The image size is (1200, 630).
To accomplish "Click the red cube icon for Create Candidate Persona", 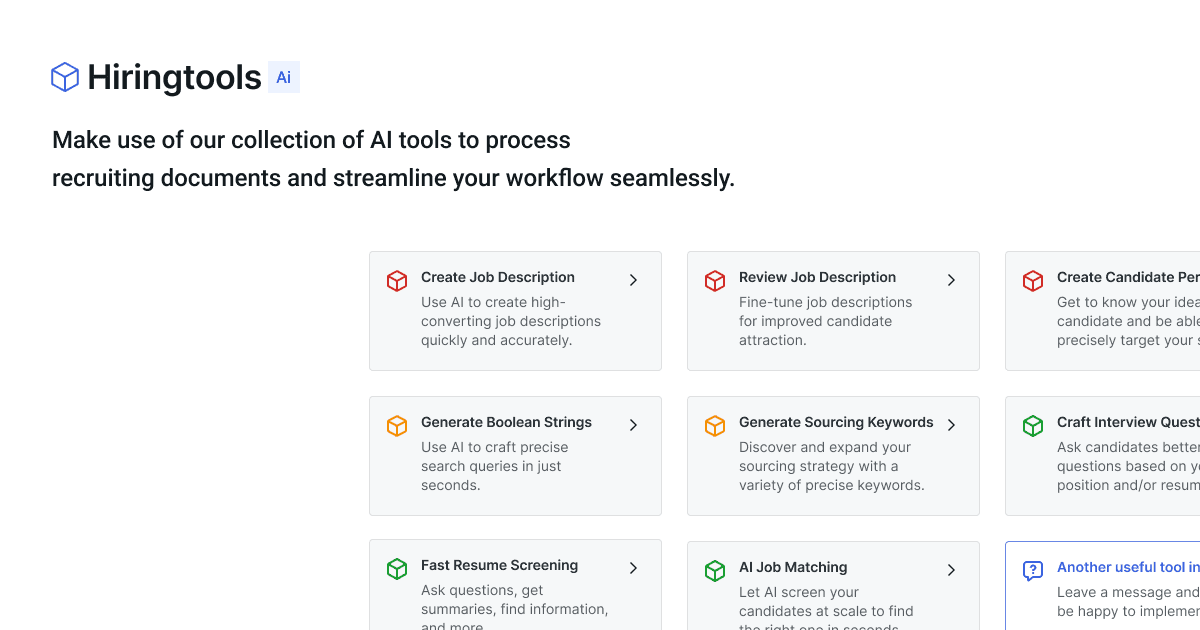I will (1033, 281).
